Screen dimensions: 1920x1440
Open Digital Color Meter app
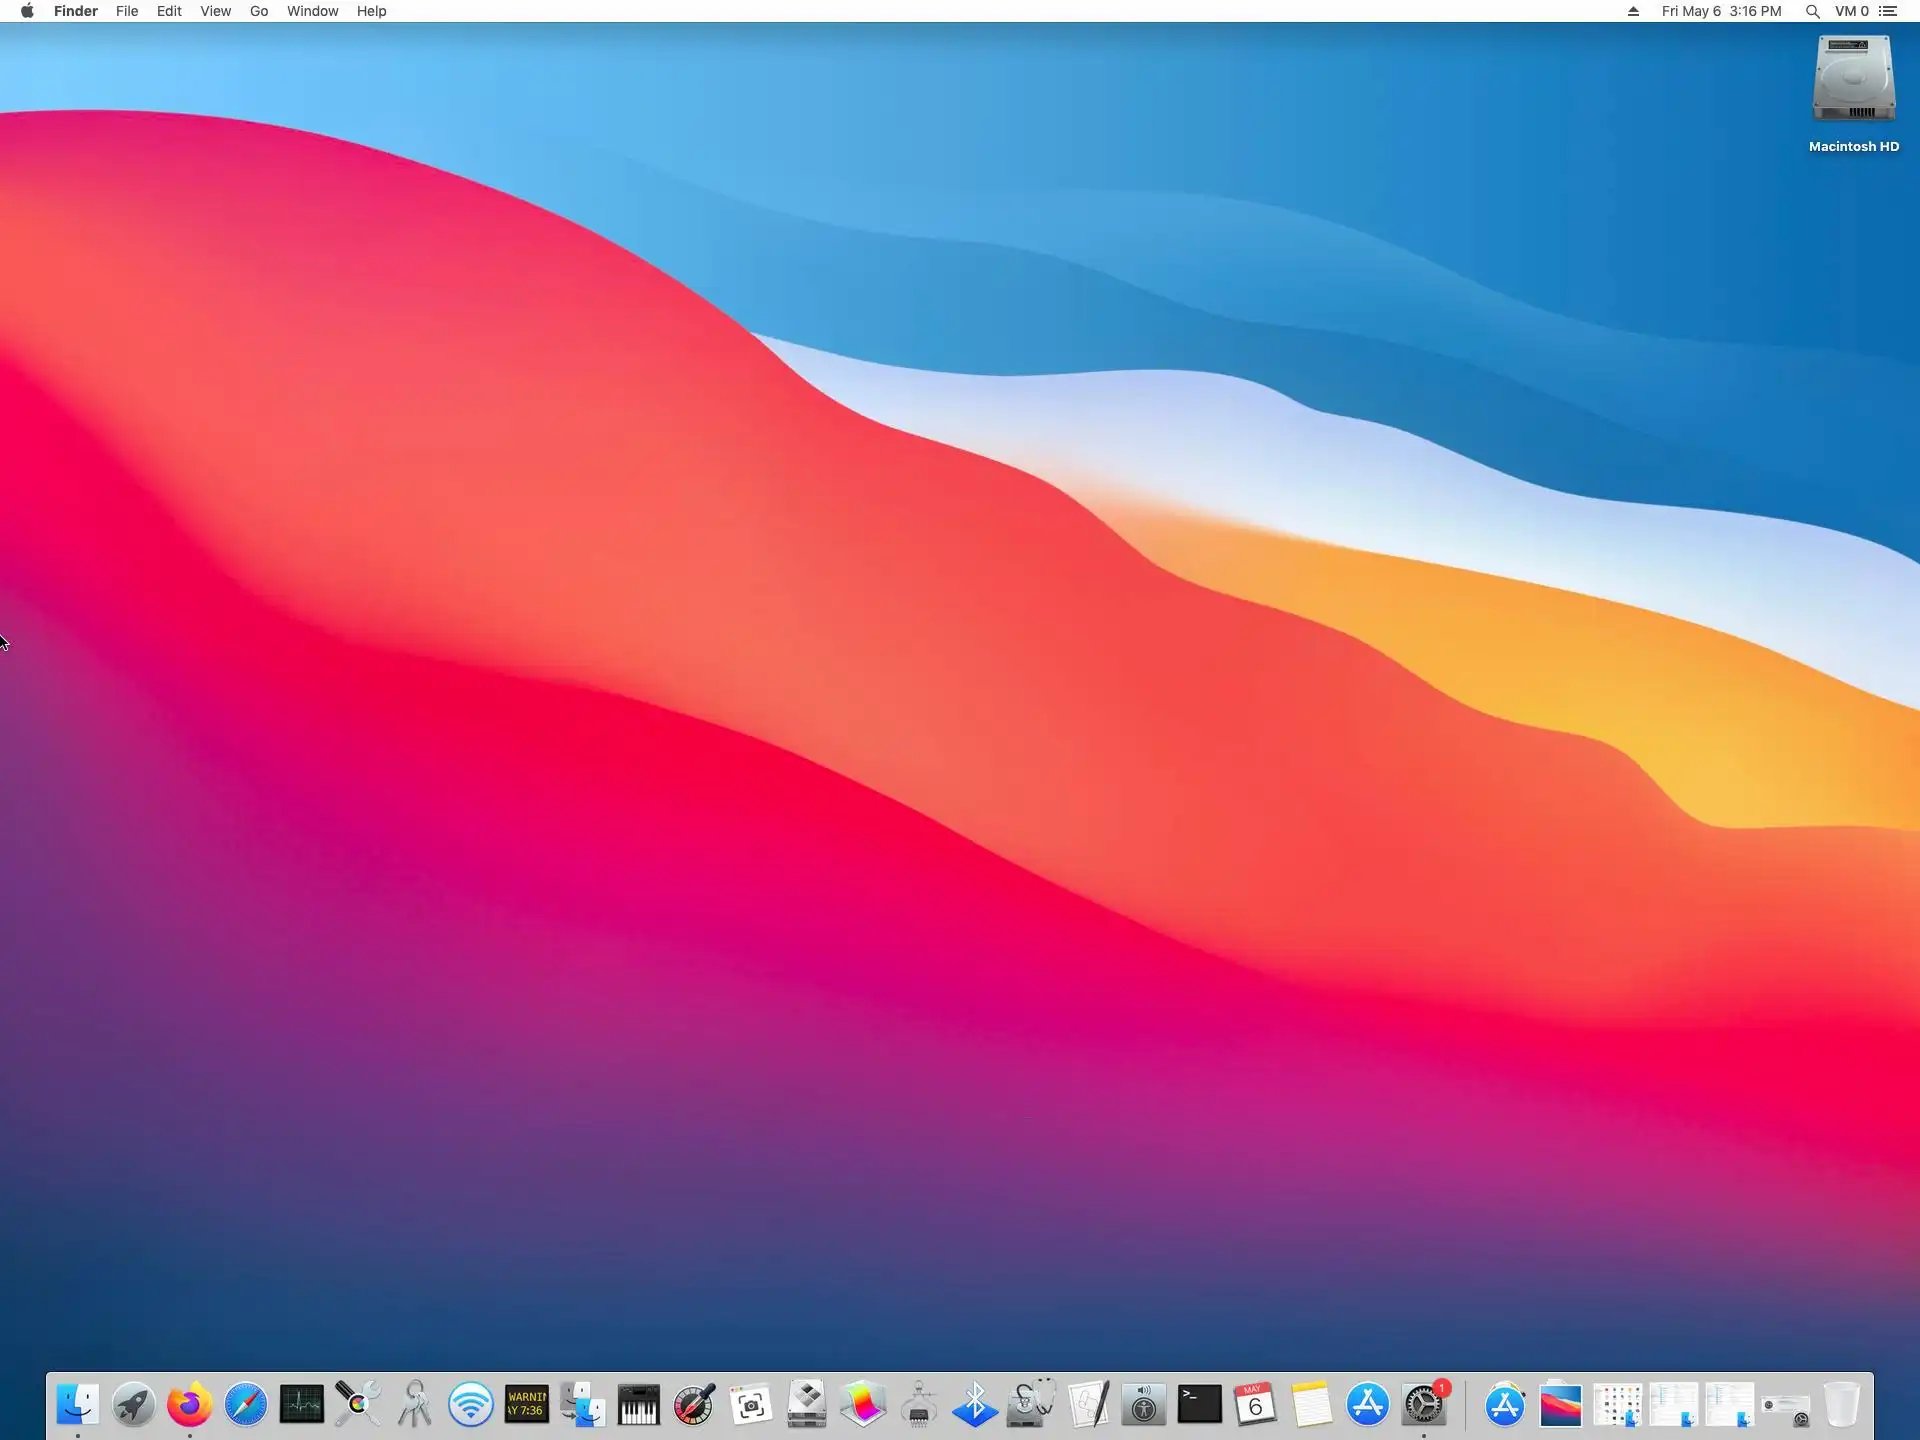[x=694, y=1405]
